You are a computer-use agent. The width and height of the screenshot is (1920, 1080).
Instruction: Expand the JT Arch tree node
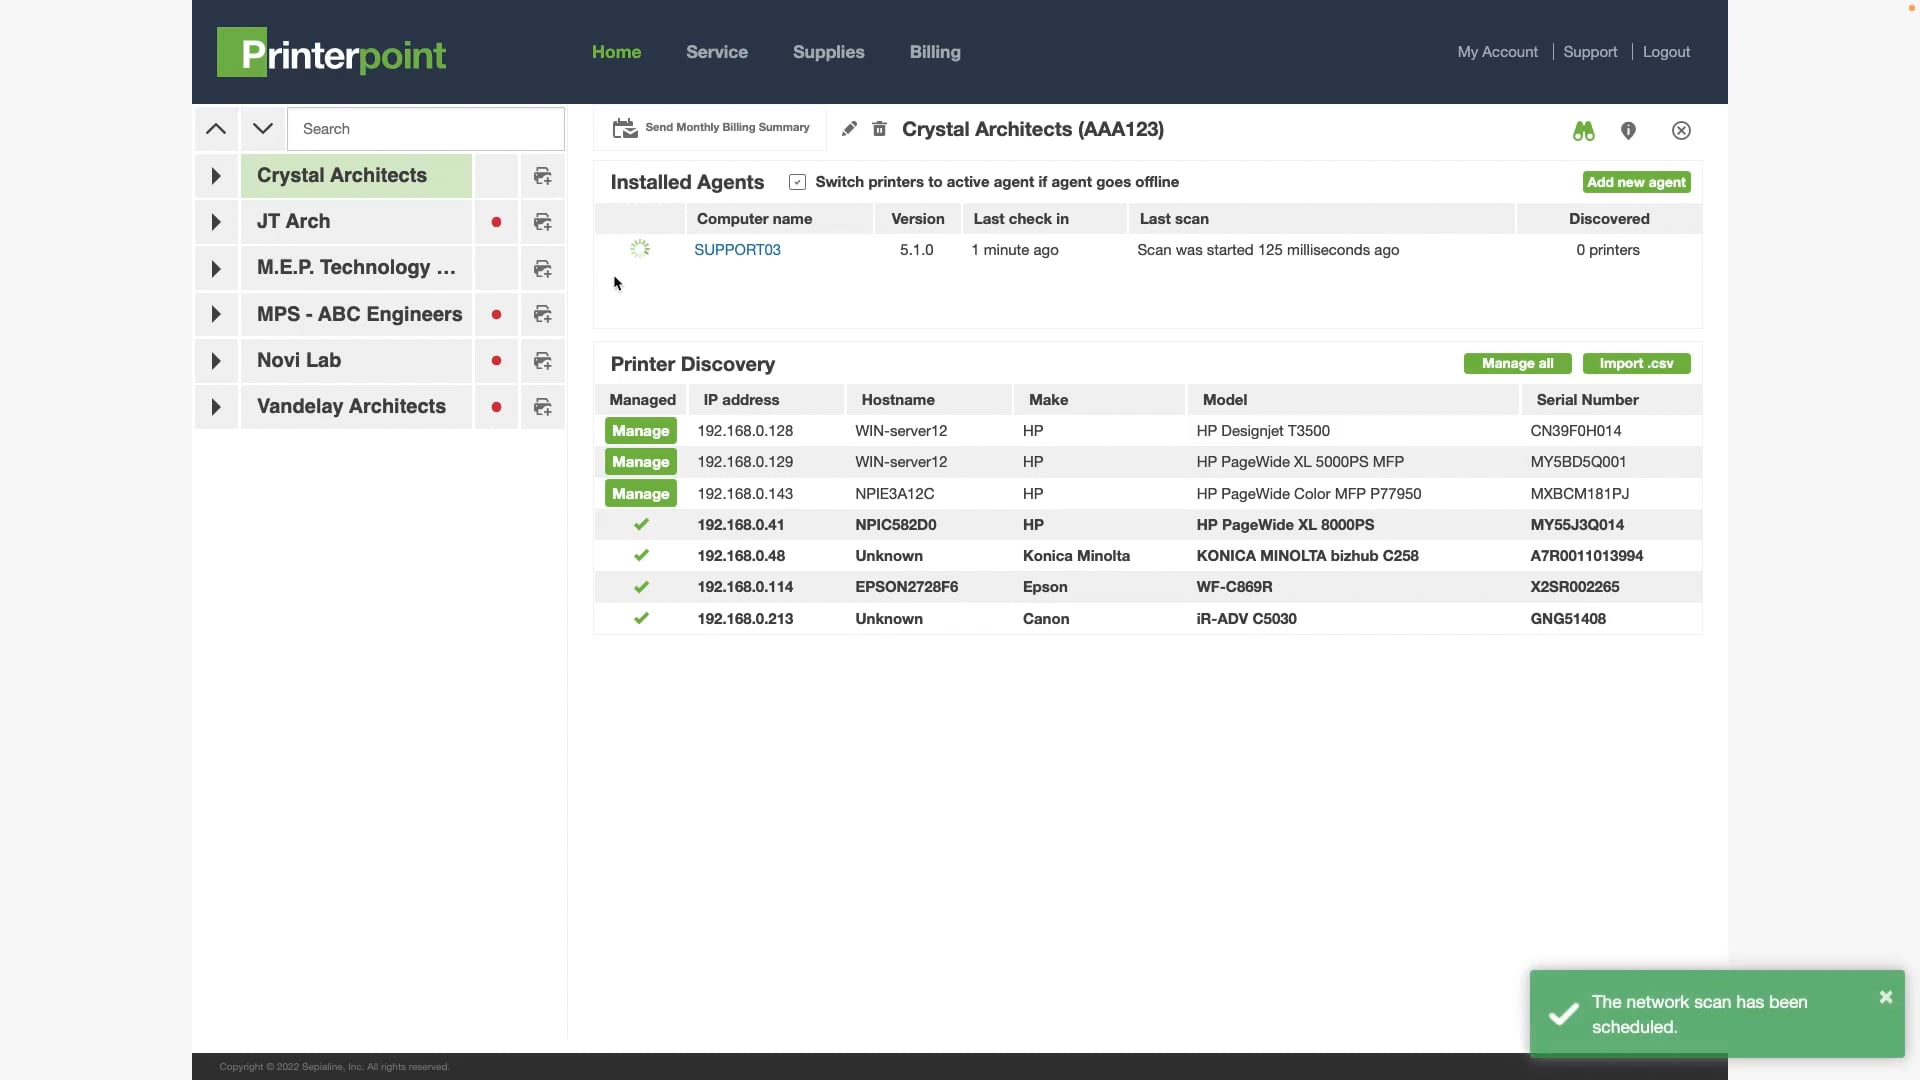[216, 222]
